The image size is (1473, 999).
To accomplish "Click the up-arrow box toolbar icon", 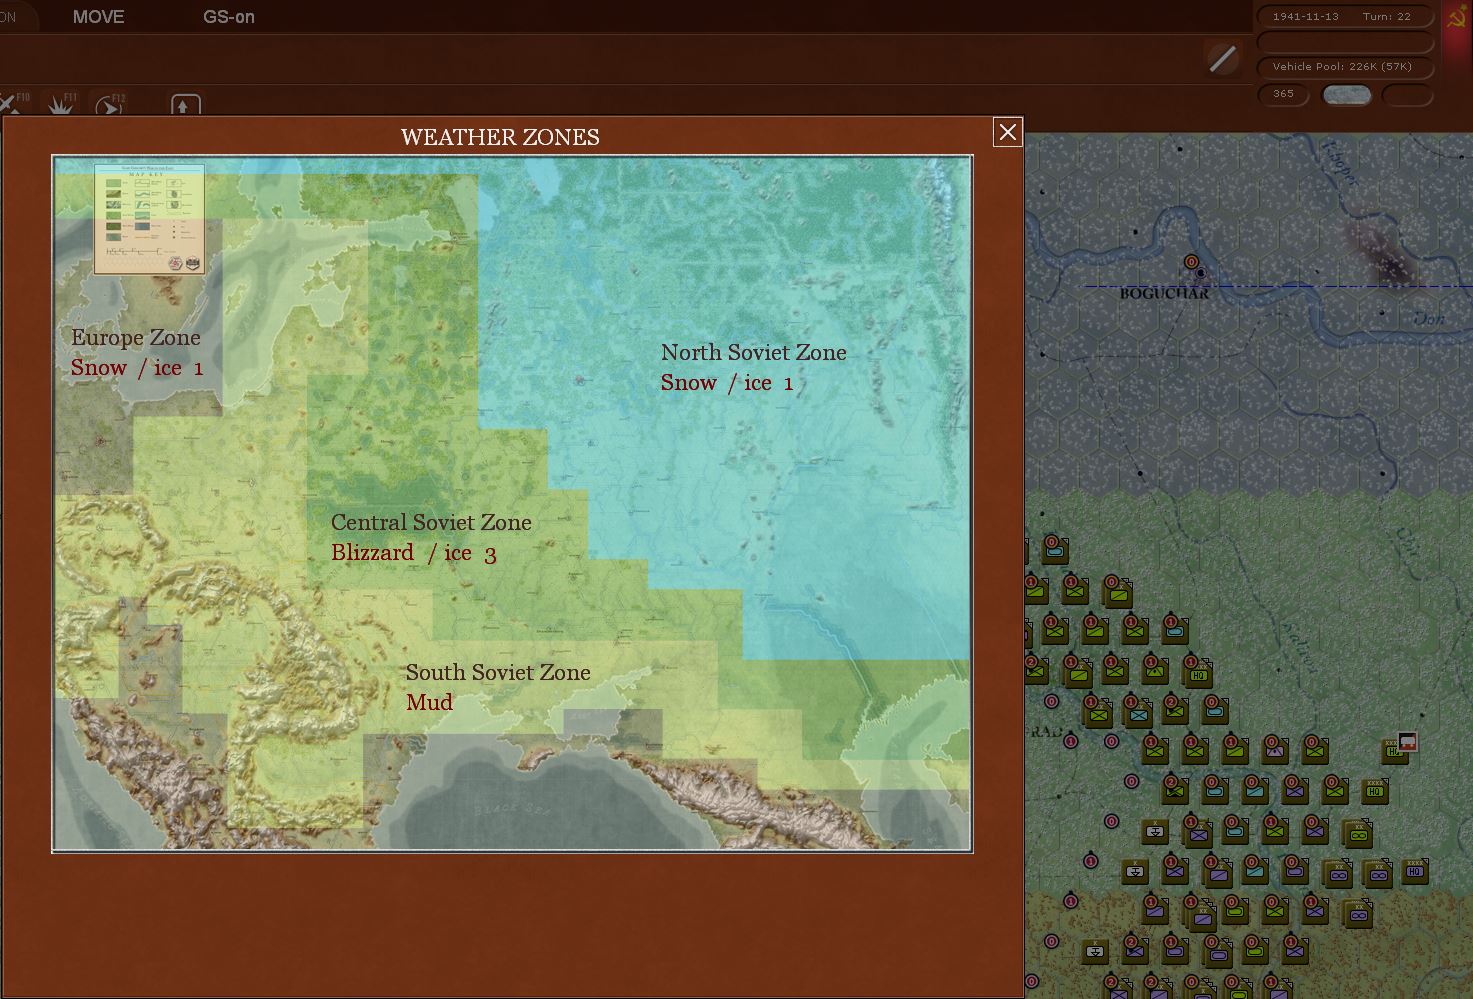I will [186, 106].
